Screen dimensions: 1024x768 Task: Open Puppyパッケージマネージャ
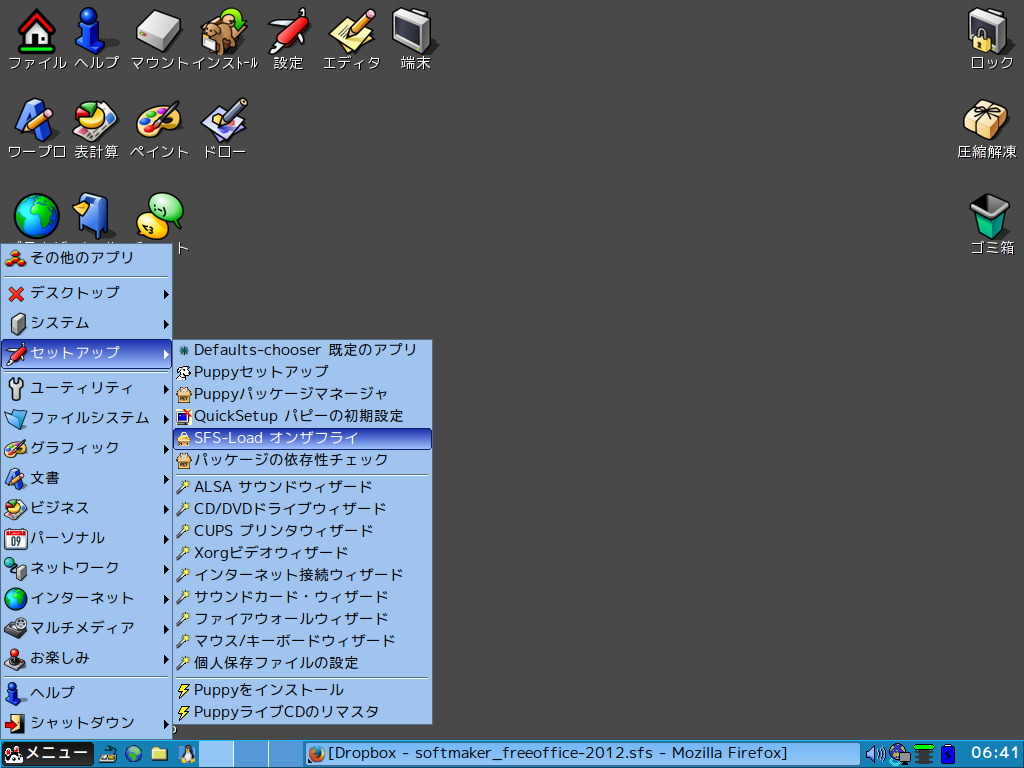[302, 394]
